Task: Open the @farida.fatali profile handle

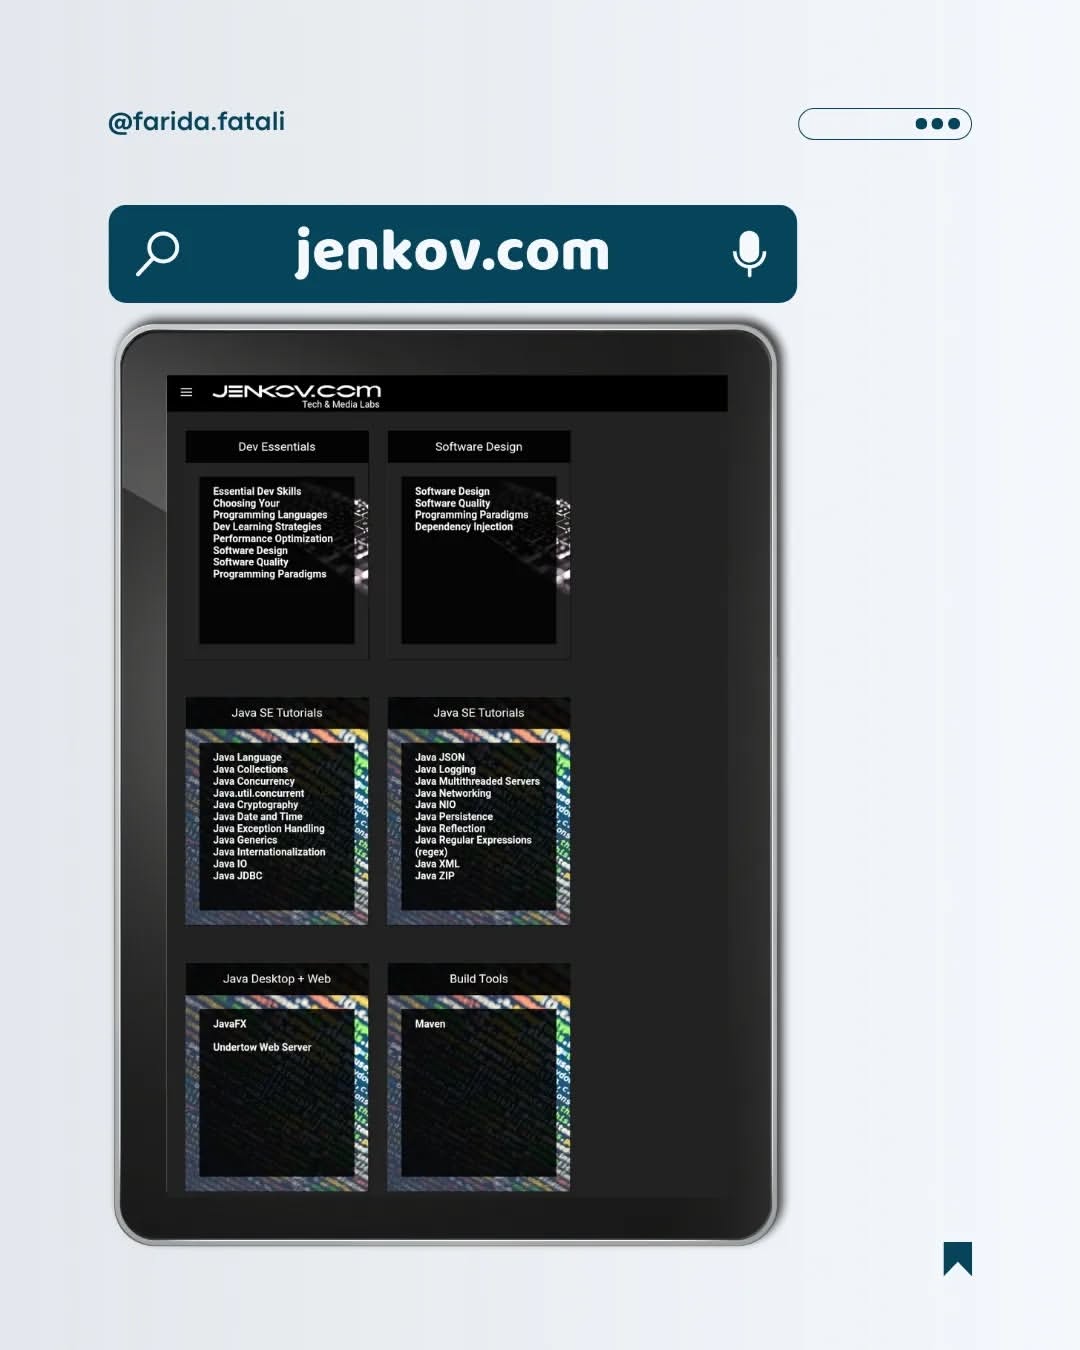Action: 197,122
